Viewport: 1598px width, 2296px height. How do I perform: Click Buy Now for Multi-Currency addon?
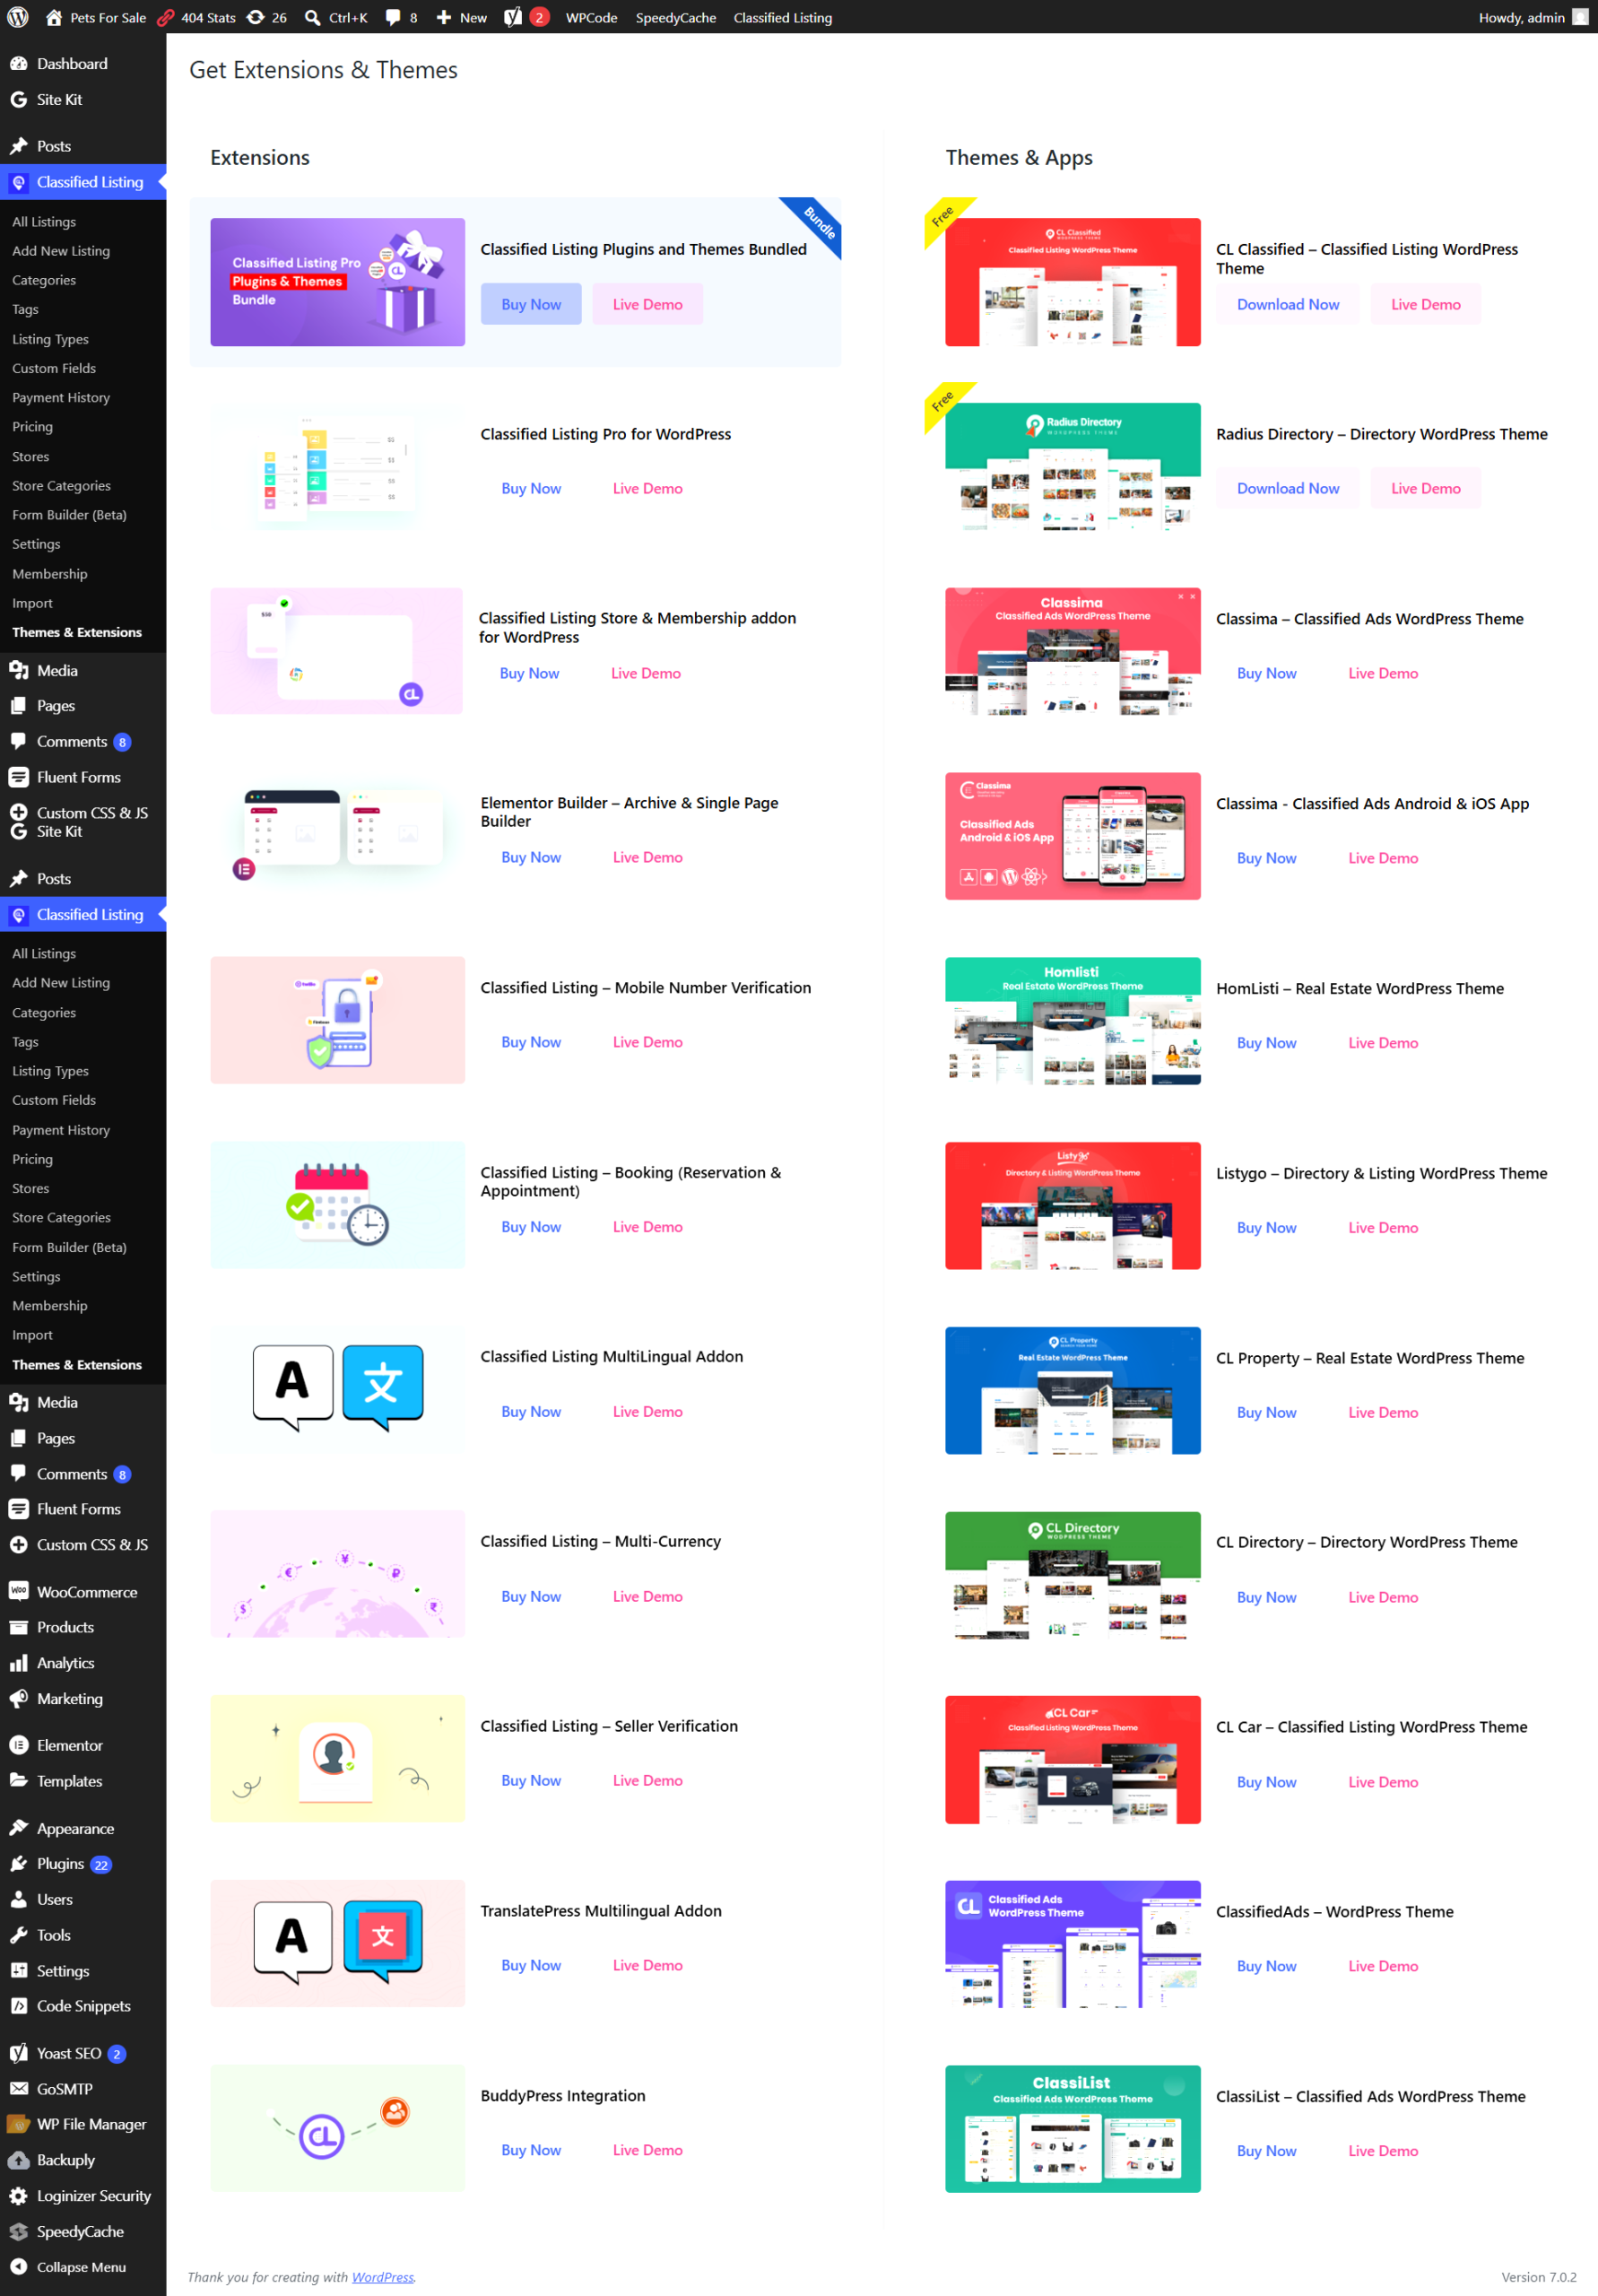pos(531,1596)
